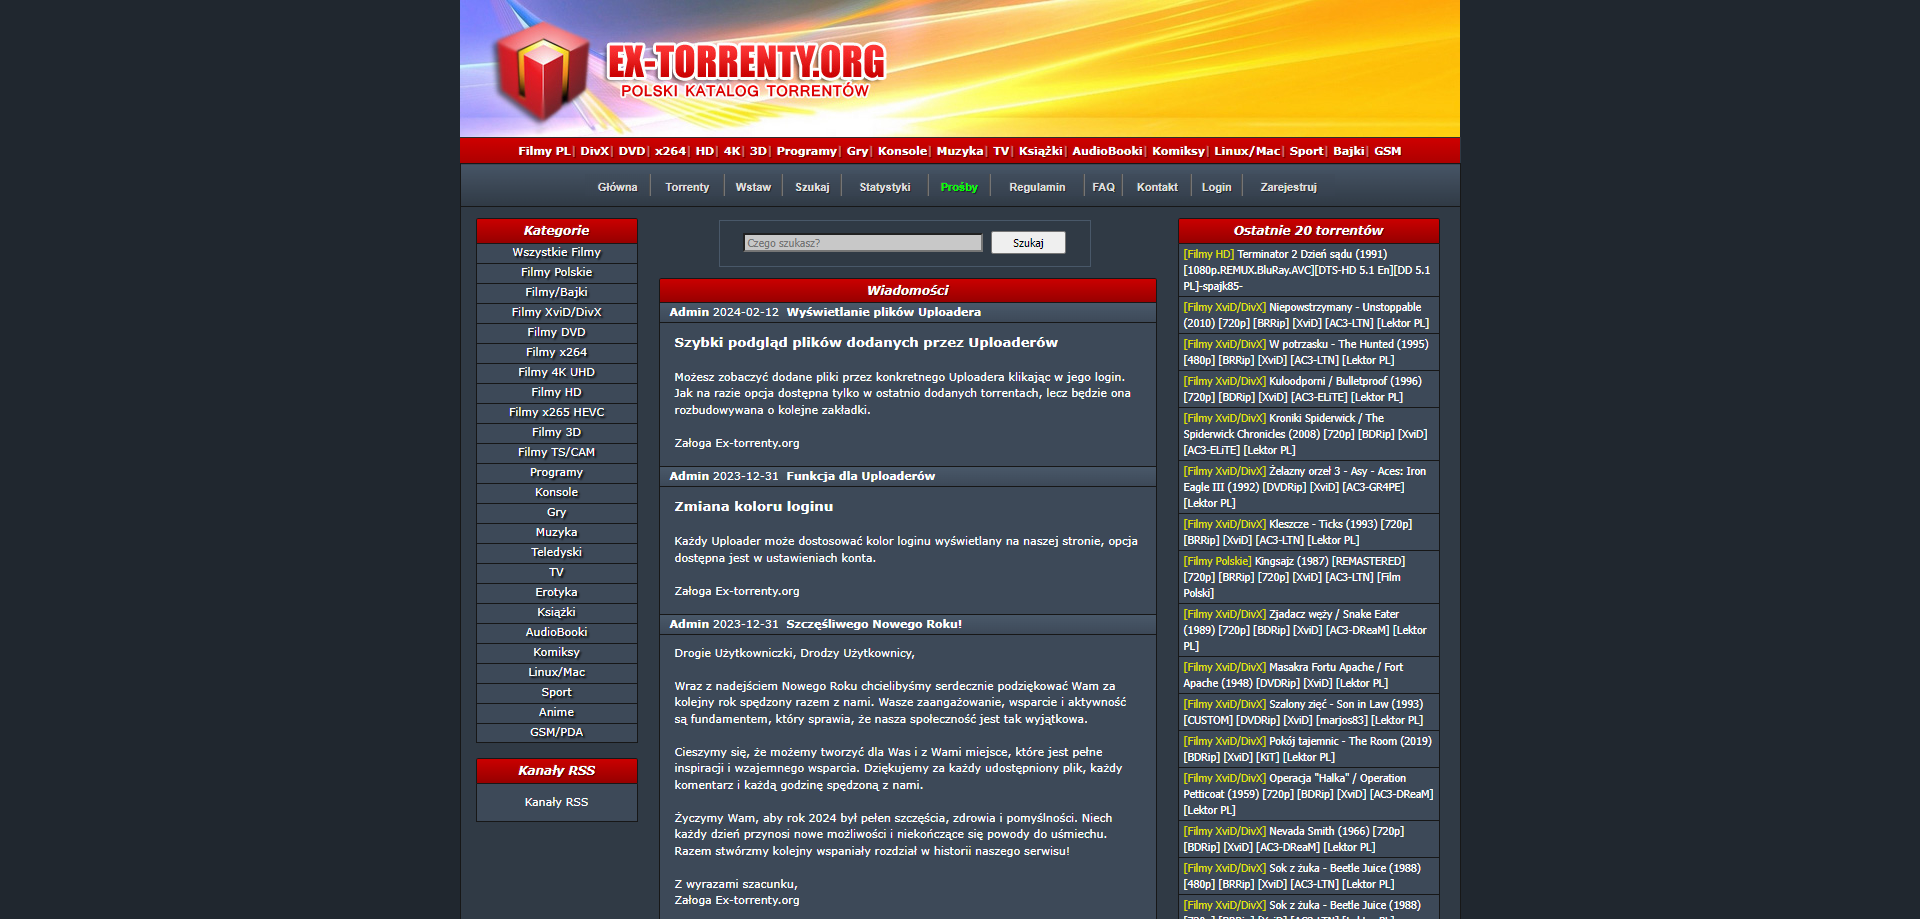
Task: Click inside the Czego szukasz search field
Action: (x=861, y=242)
